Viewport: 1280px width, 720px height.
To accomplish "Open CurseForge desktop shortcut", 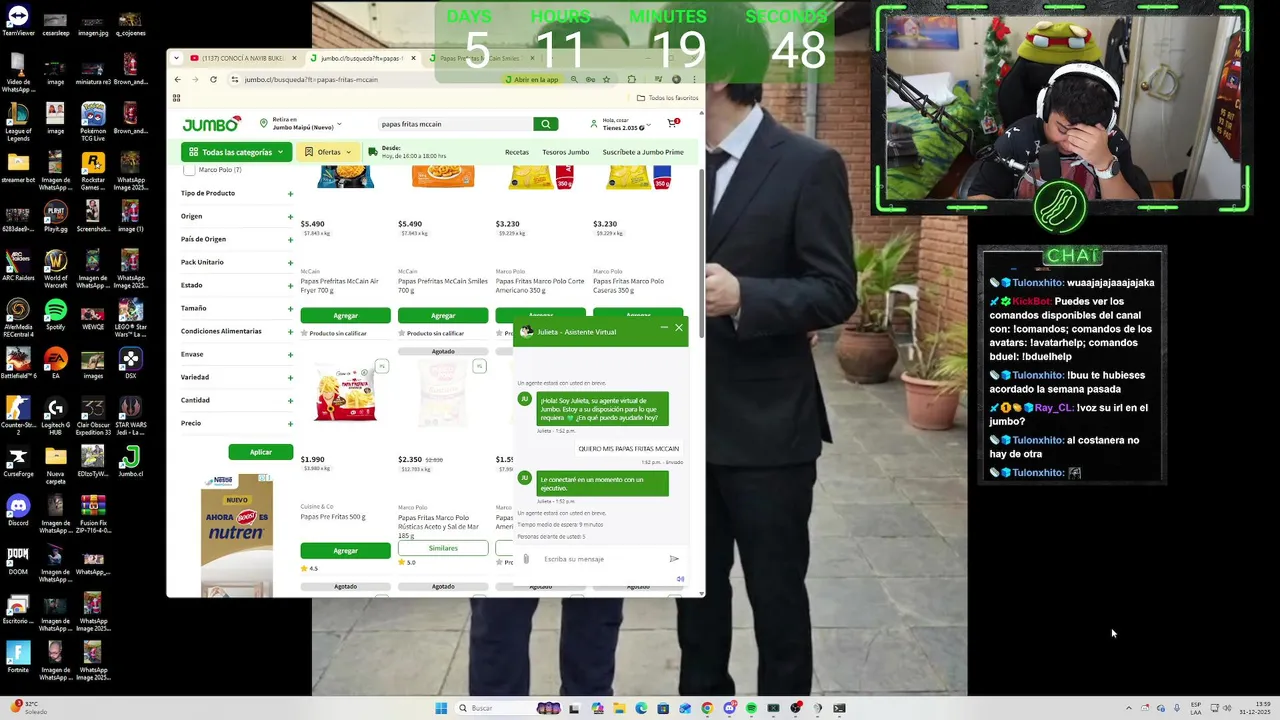I will pos(18,459).
